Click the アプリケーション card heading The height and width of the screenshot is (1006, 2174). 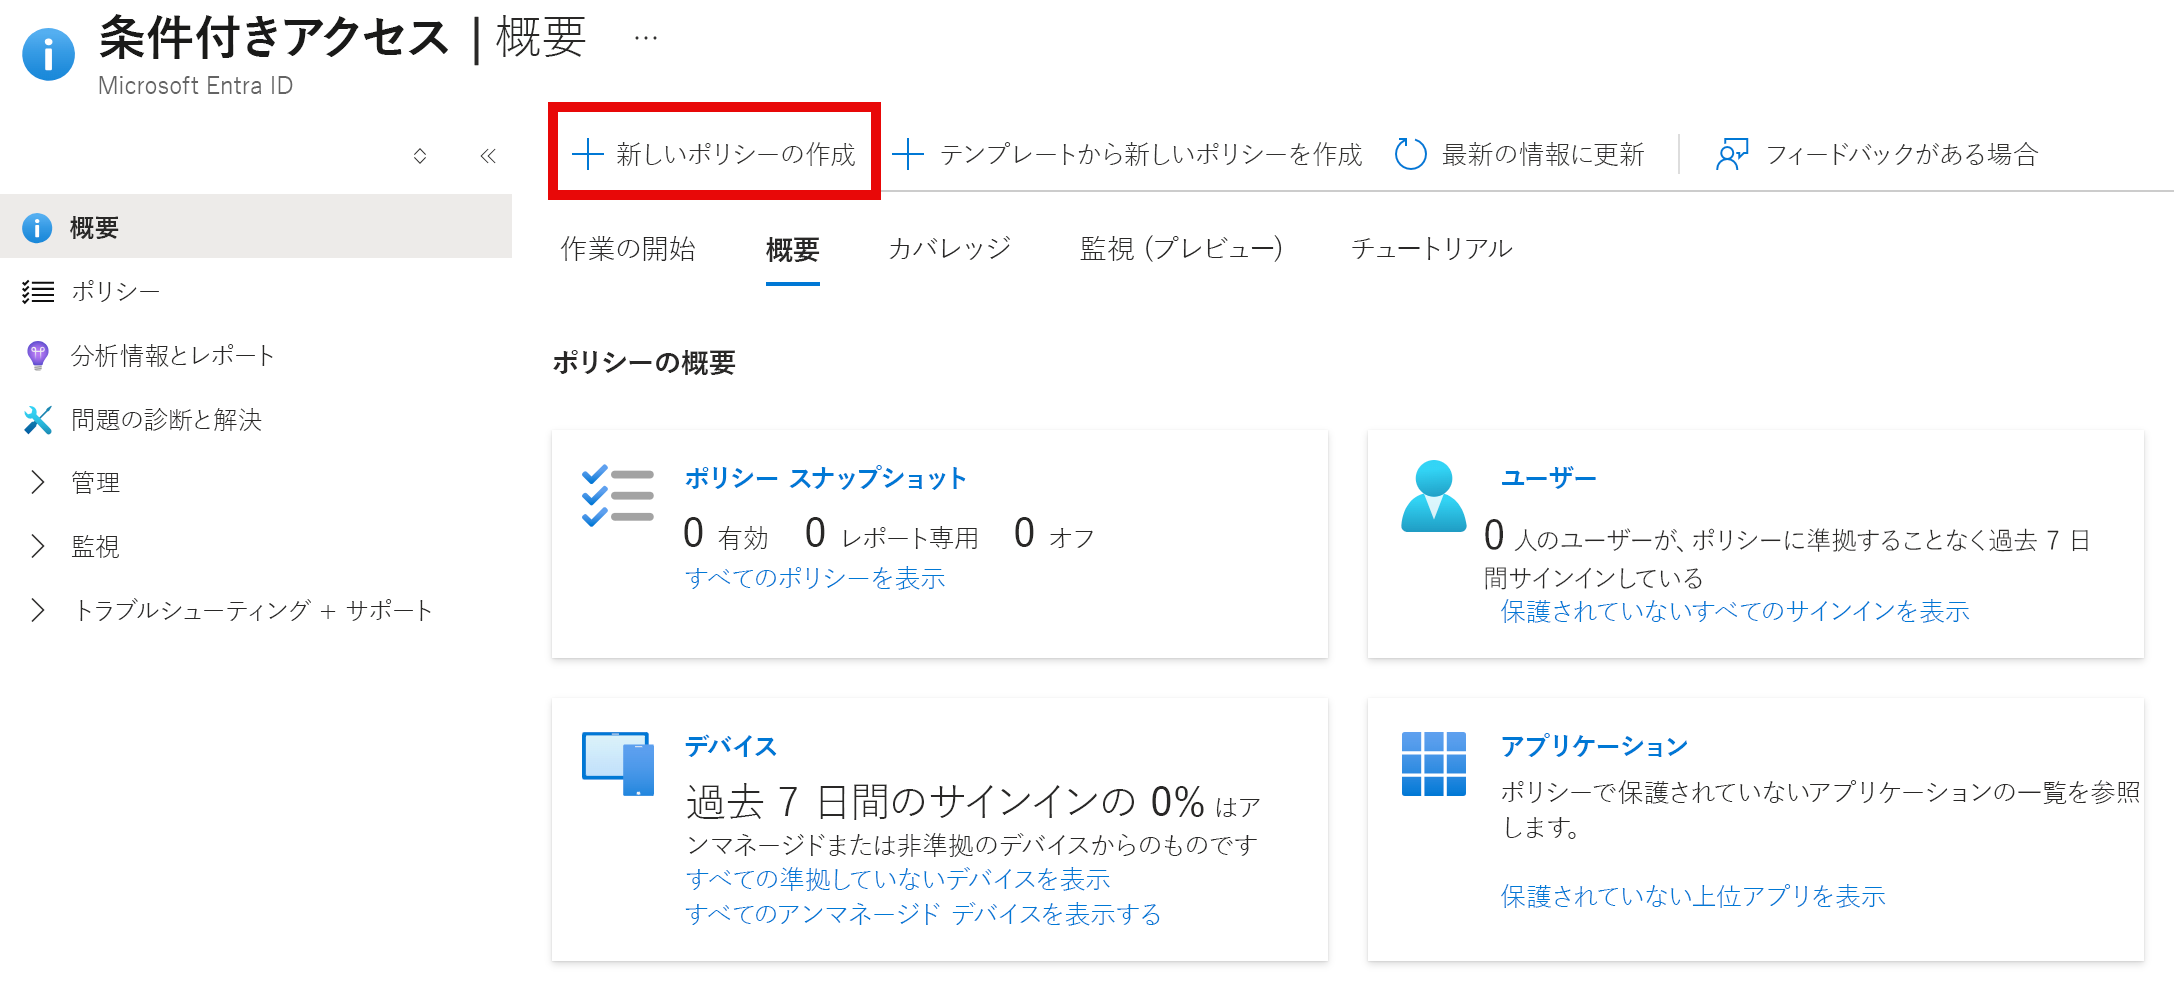point(1595,746)
